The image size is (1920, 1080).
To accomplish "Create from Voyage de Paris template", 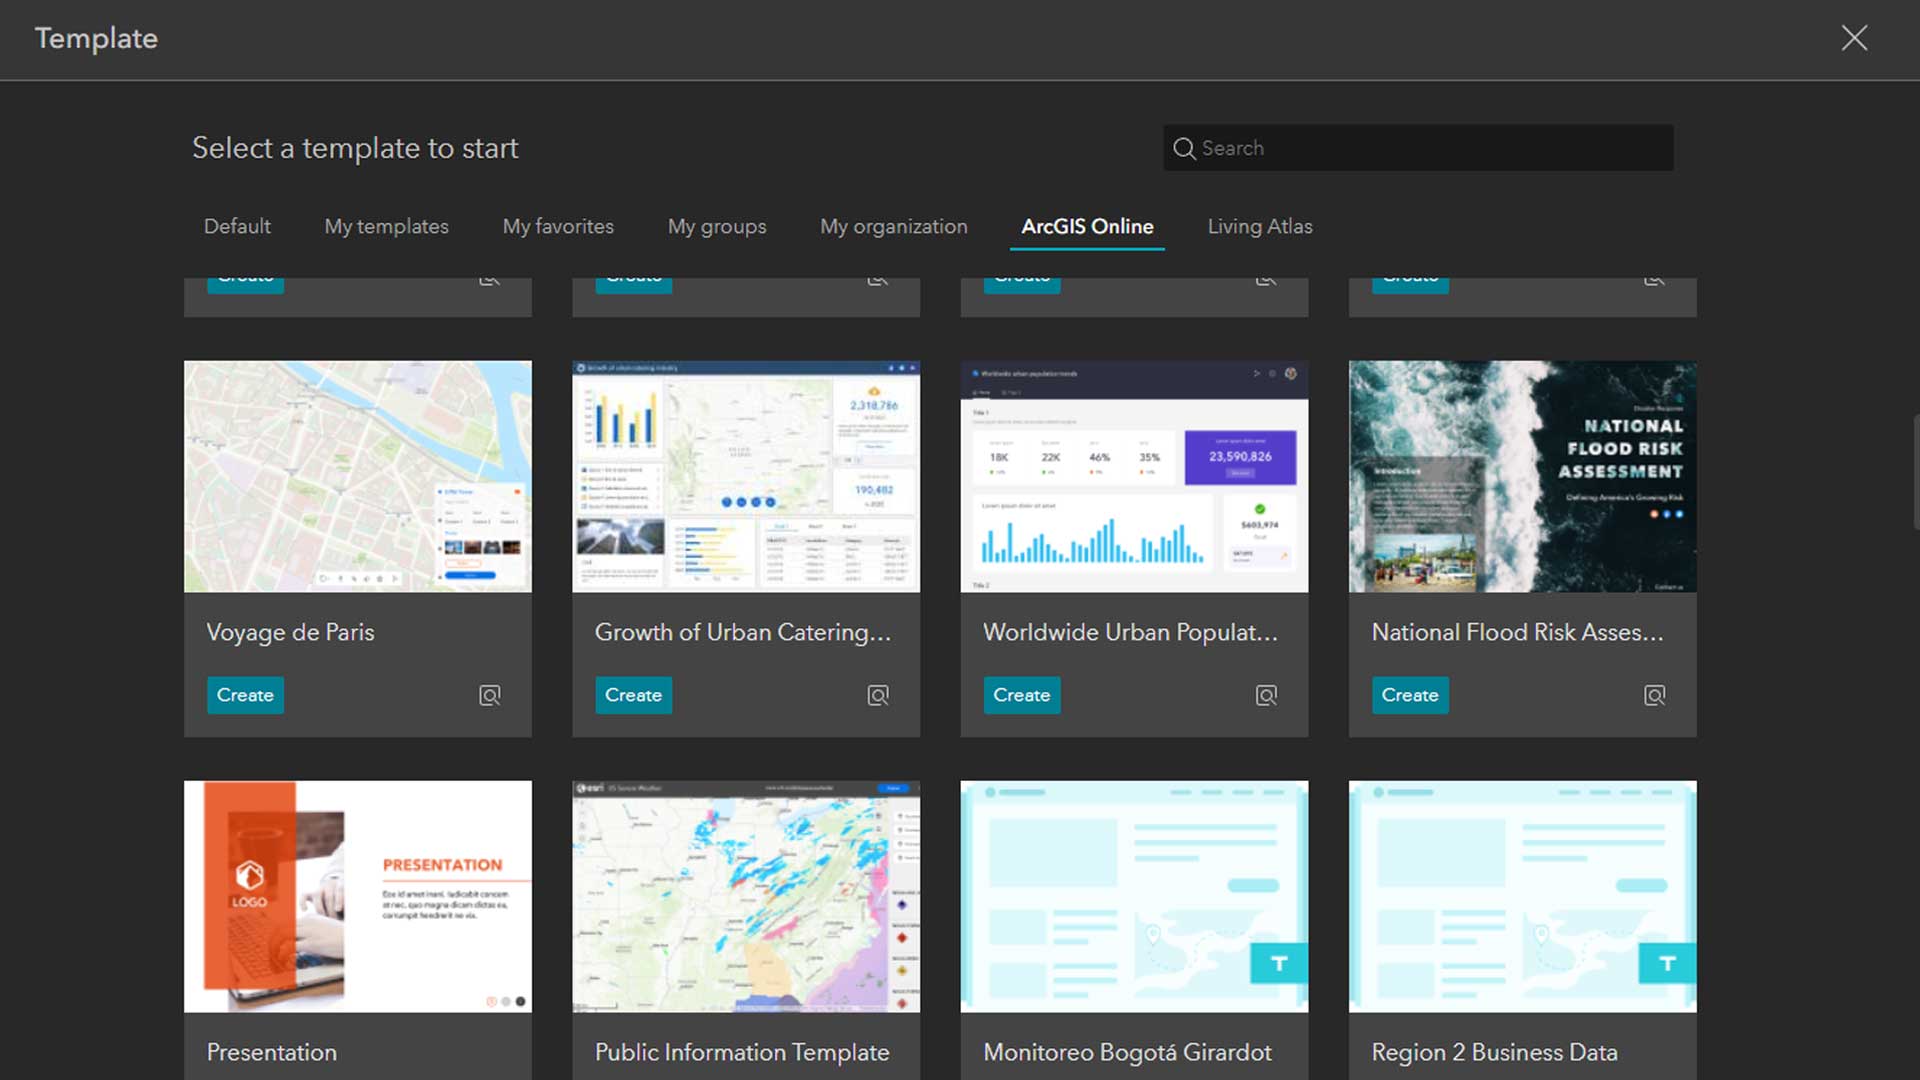I will [245, 695].
